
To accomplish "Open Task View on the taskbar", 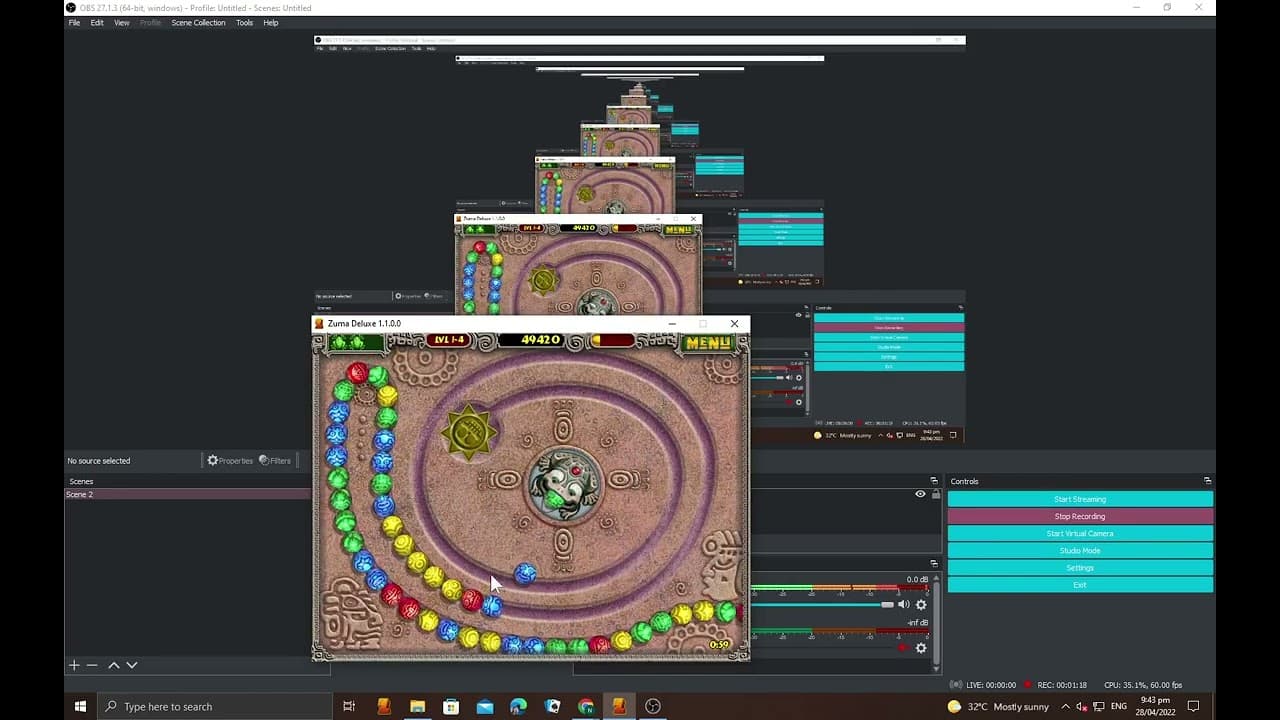I will 349,706.
